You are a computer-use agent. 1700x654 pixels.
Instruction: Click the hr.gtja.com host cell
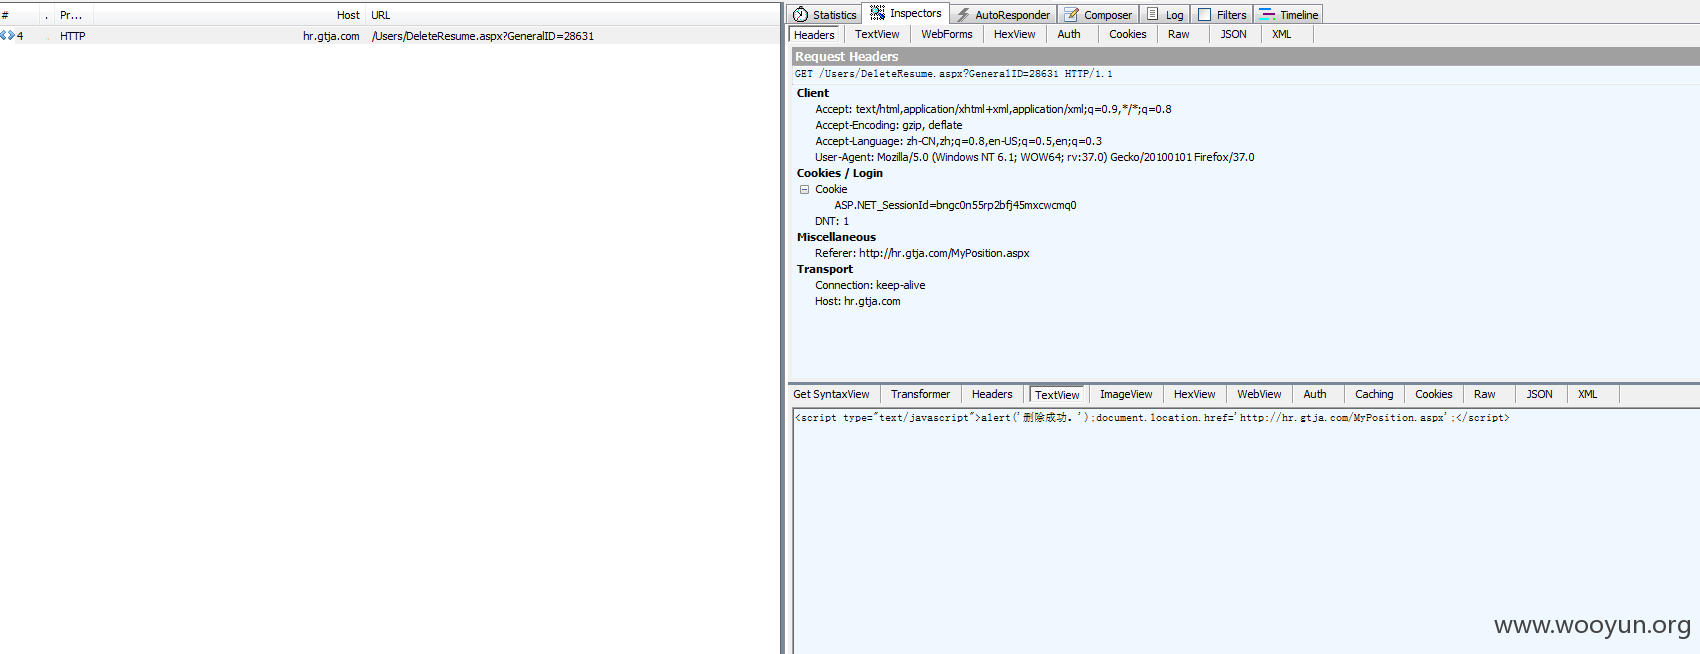click(331, 36)
